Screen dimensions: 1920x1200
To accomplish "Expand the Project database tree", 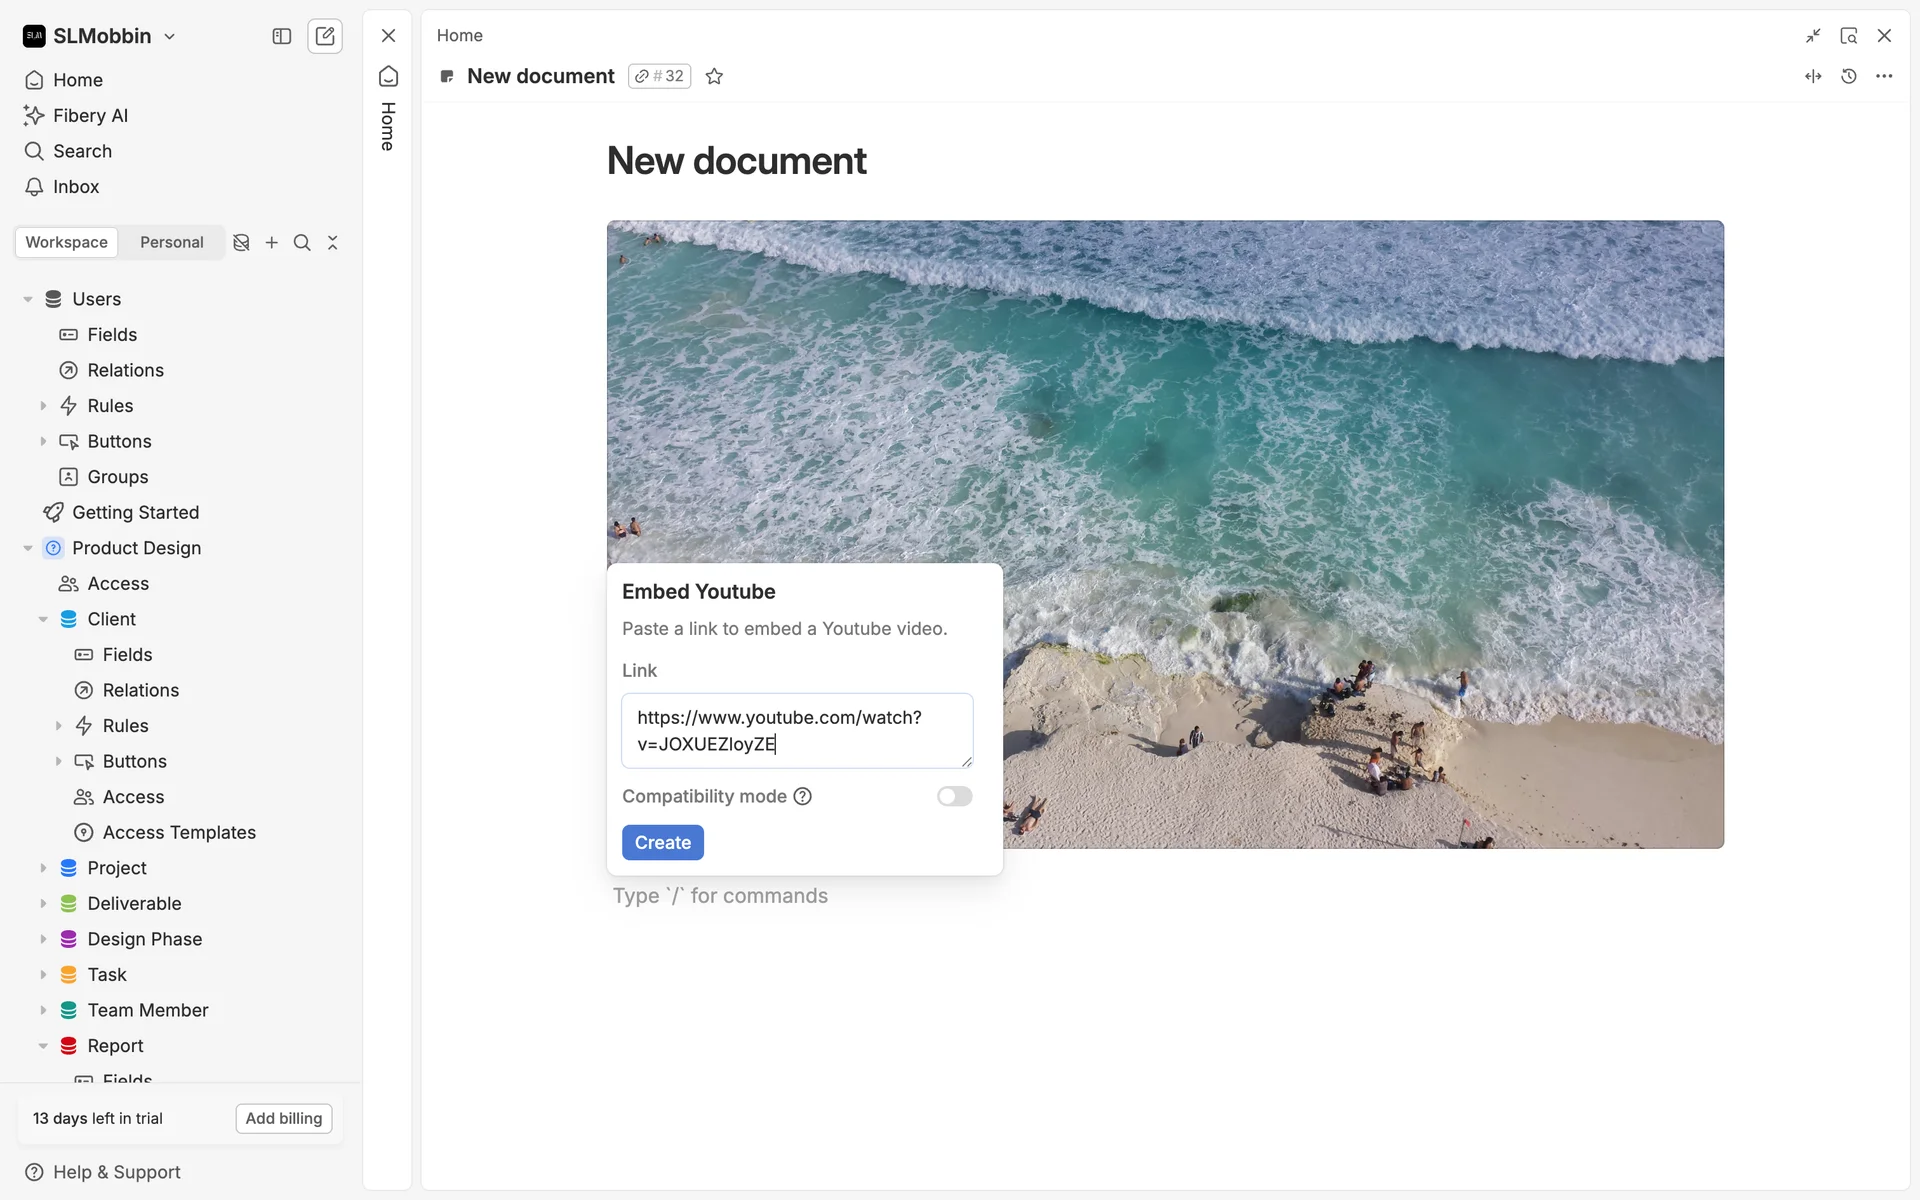I will point(43,868).
